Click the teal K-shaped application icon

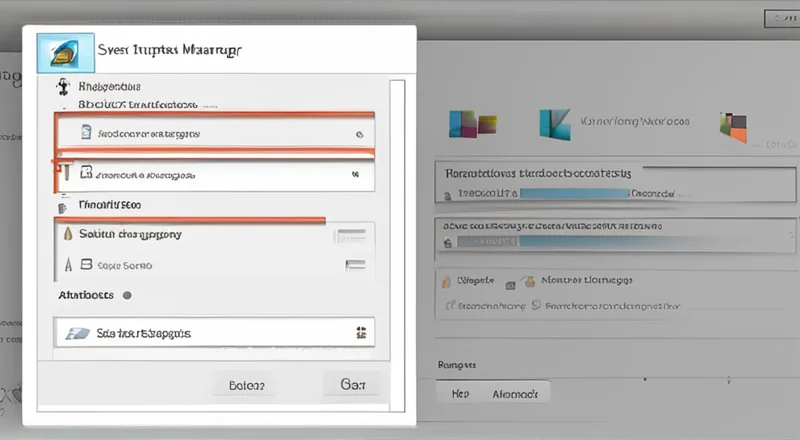[x=555, y=124]
